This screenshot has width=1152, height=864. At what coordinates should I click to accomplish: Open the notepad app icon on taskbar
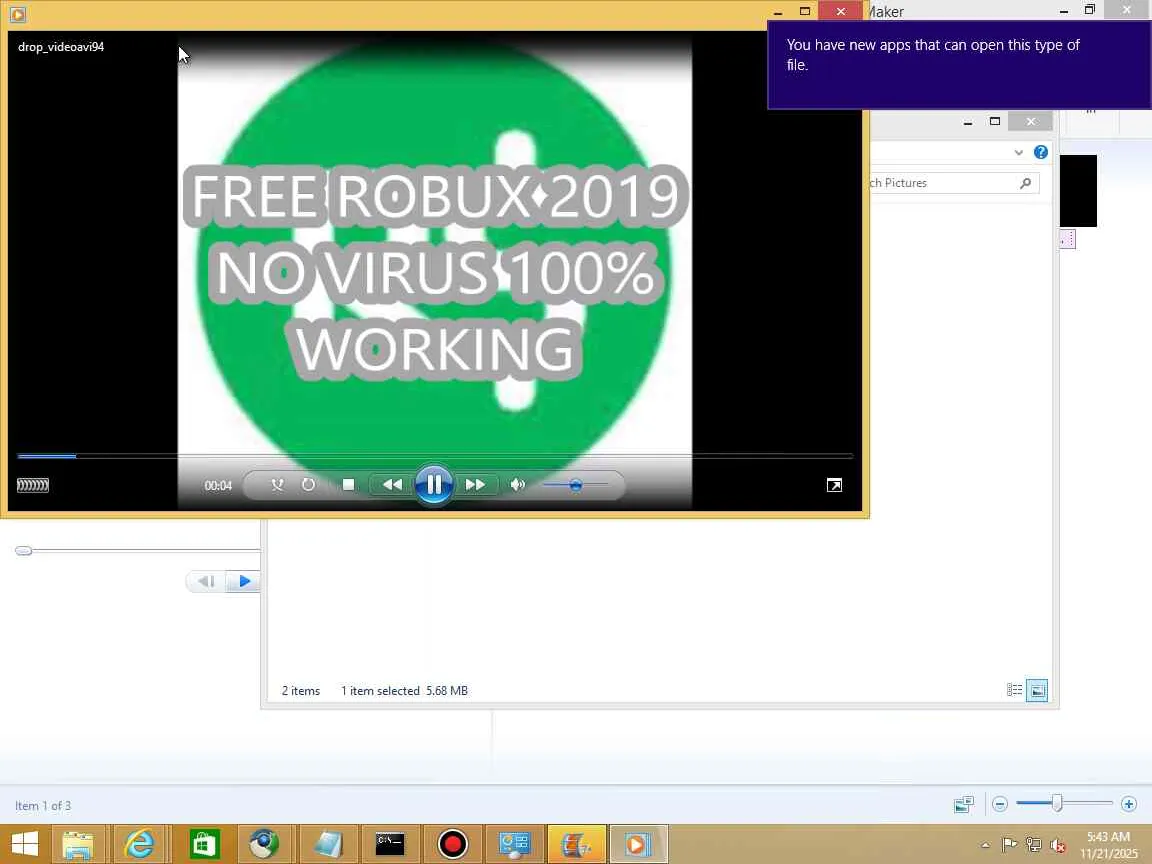pyautogui.click(x=328, y=845)
